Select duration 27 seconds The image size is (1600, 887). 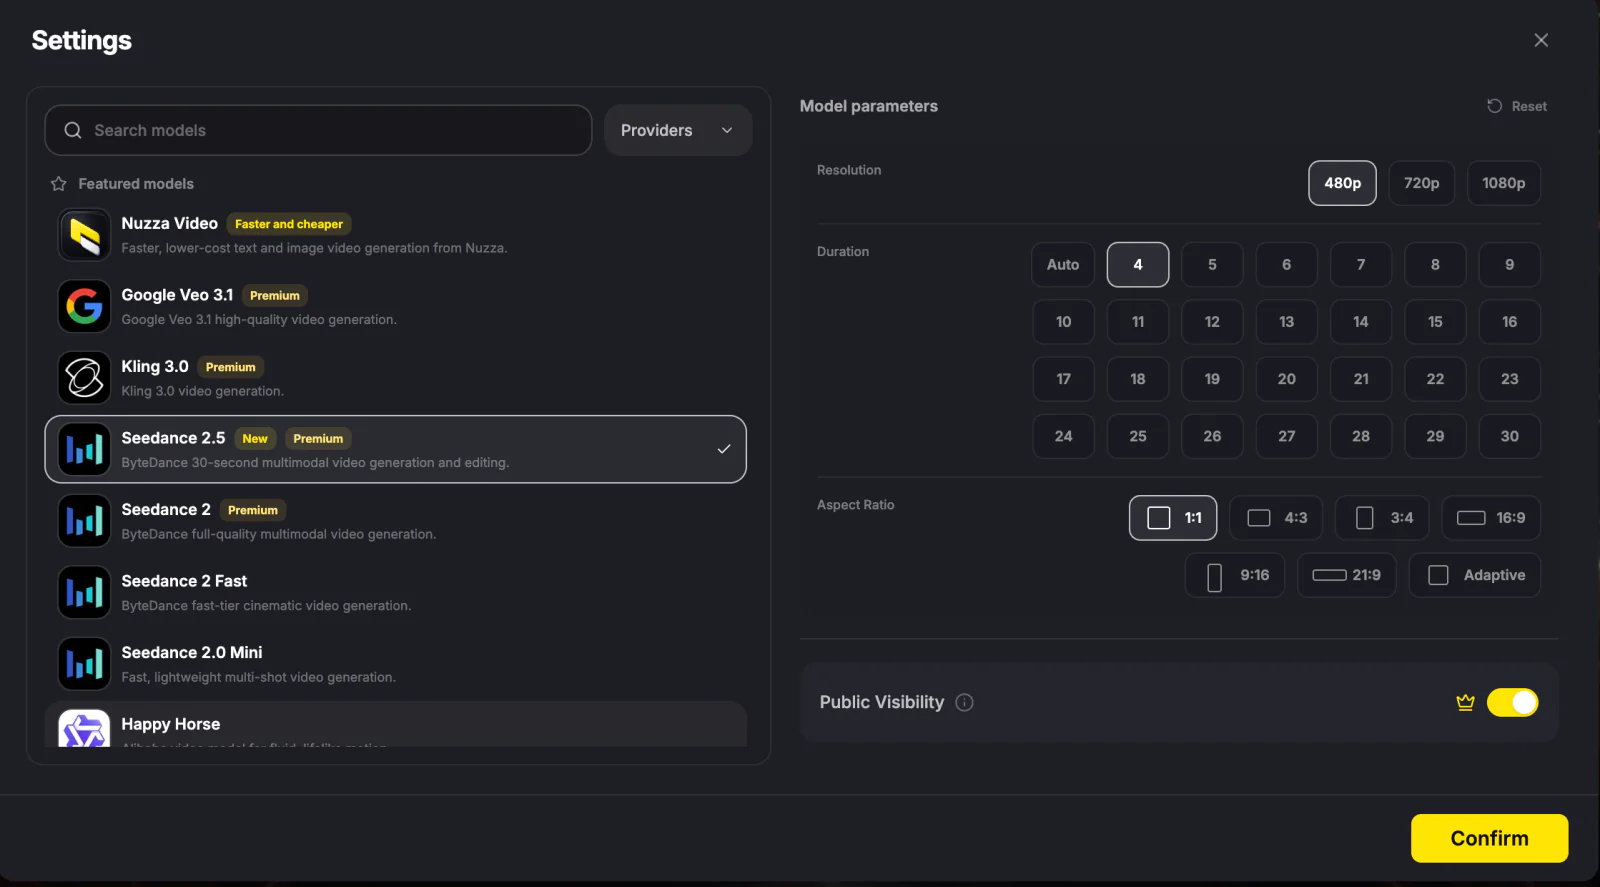click(1287, 436)
